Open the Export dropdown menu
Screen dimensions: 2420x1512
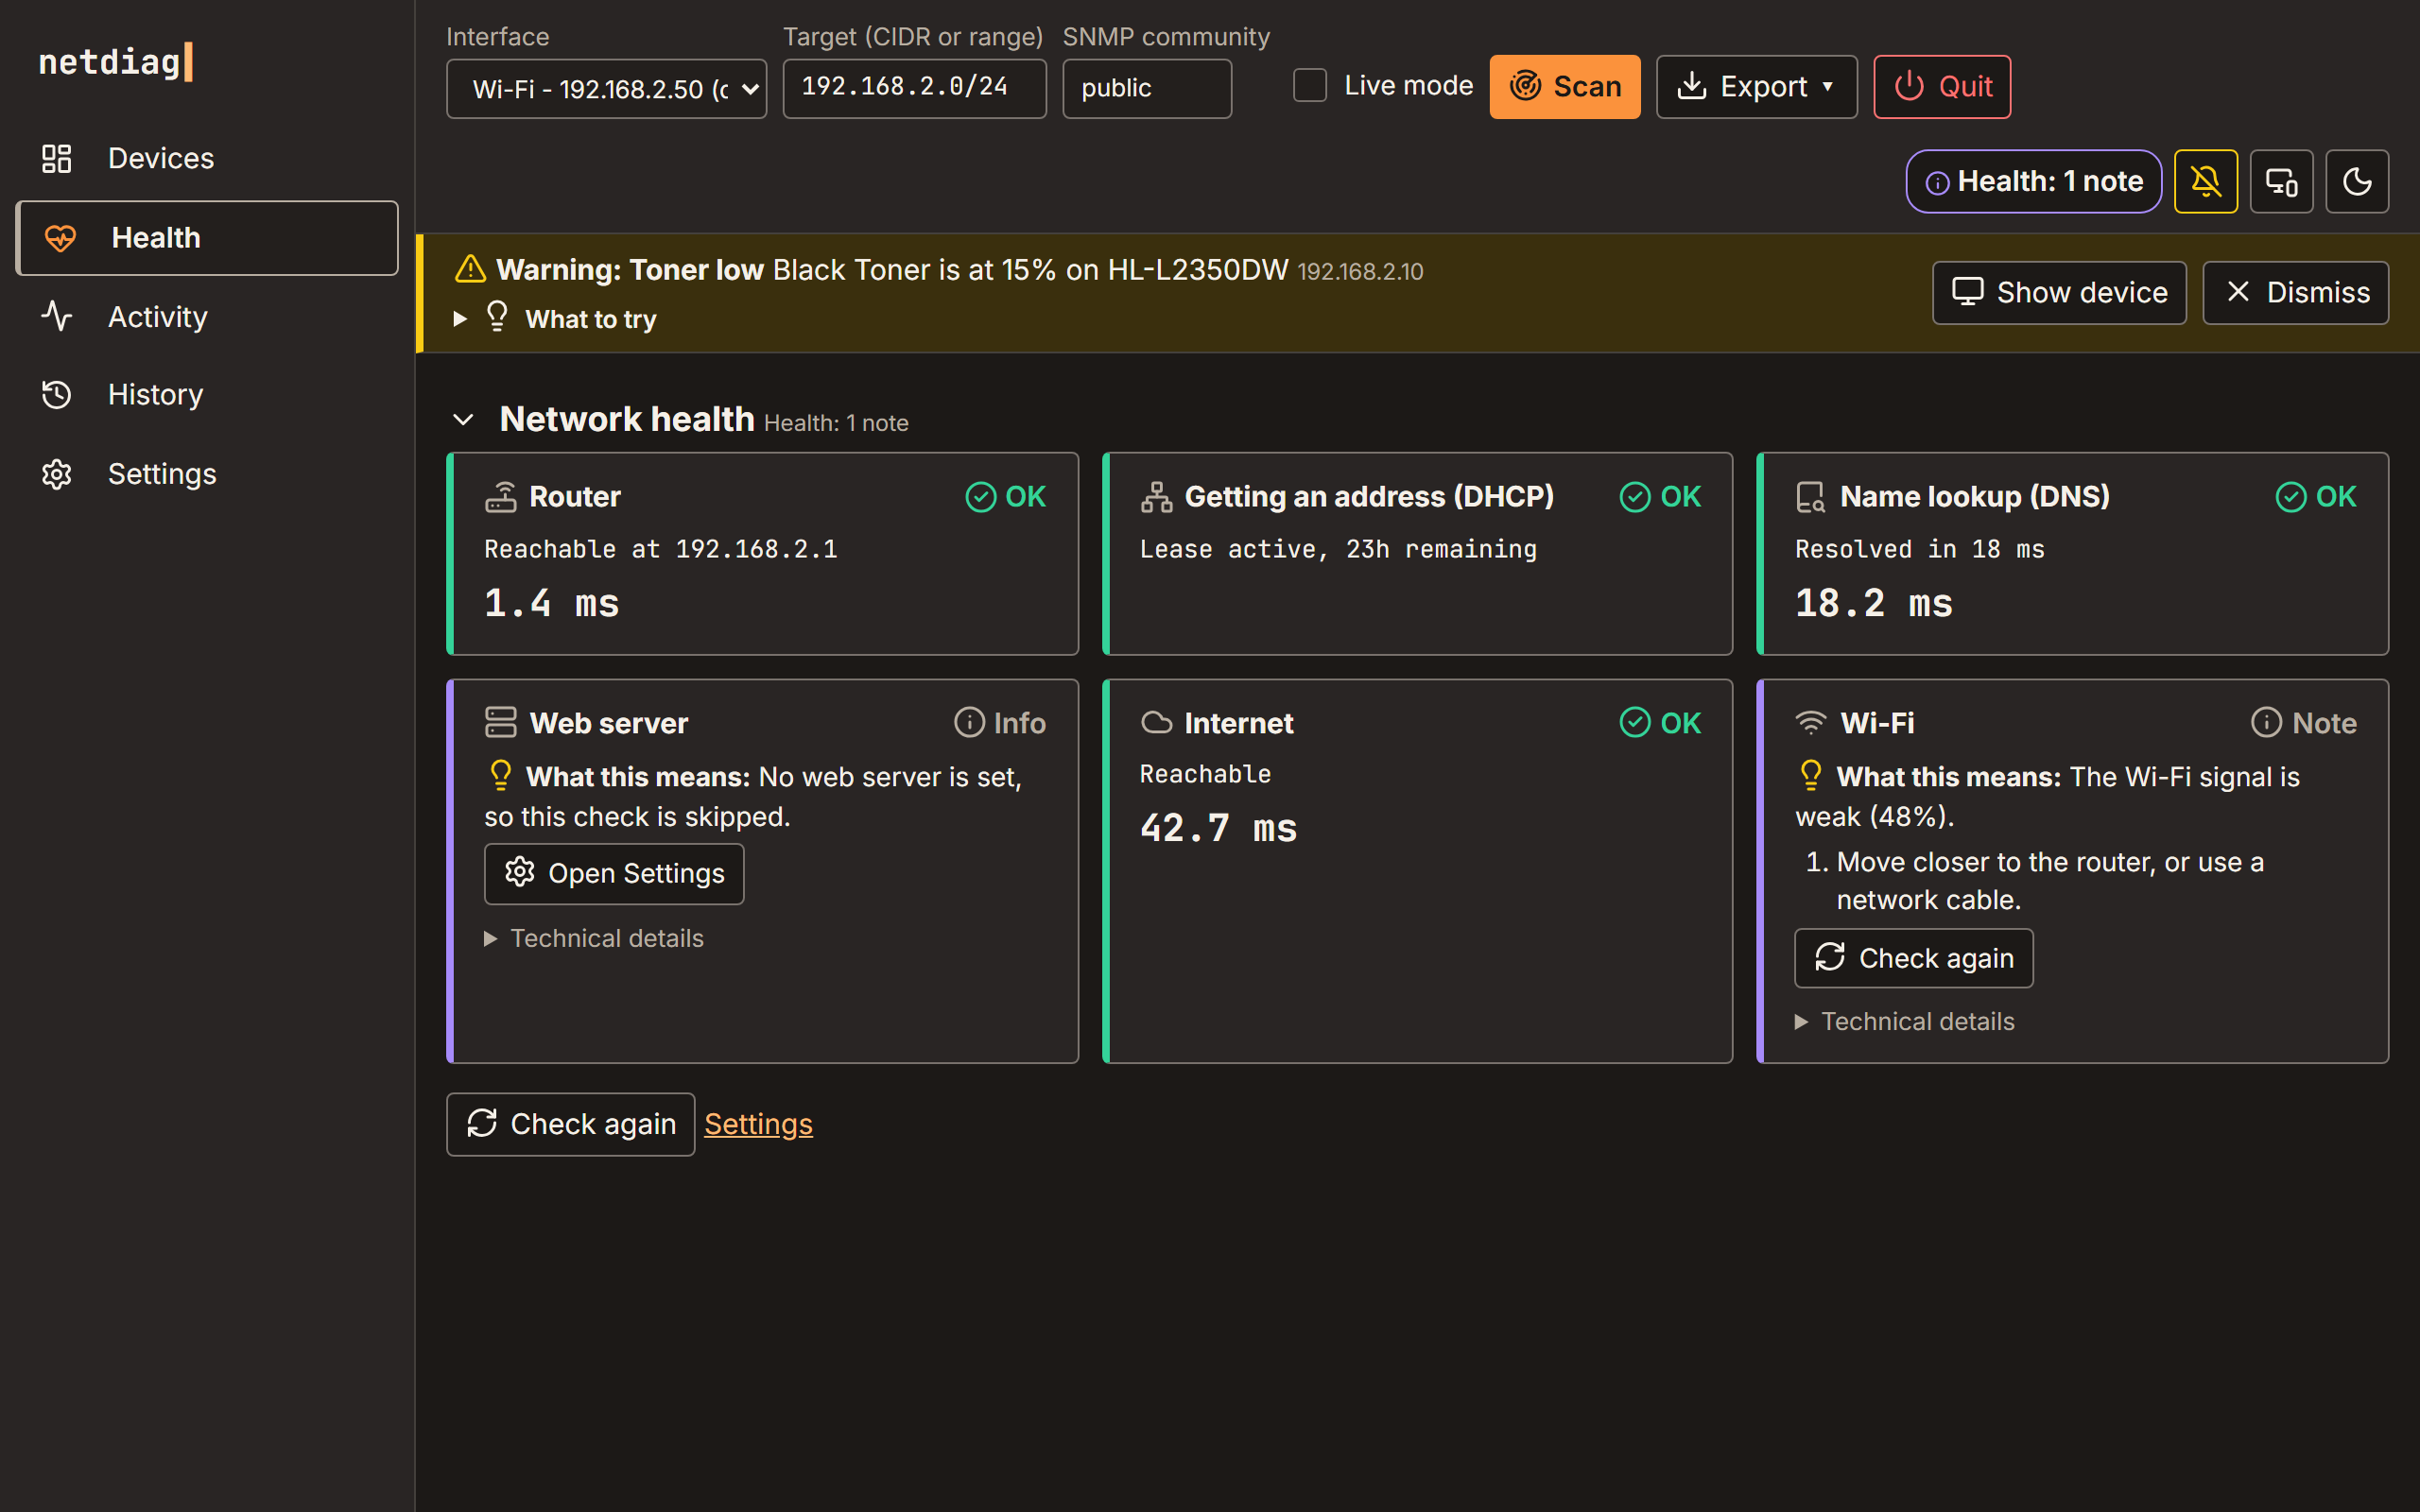[1756, 87]
